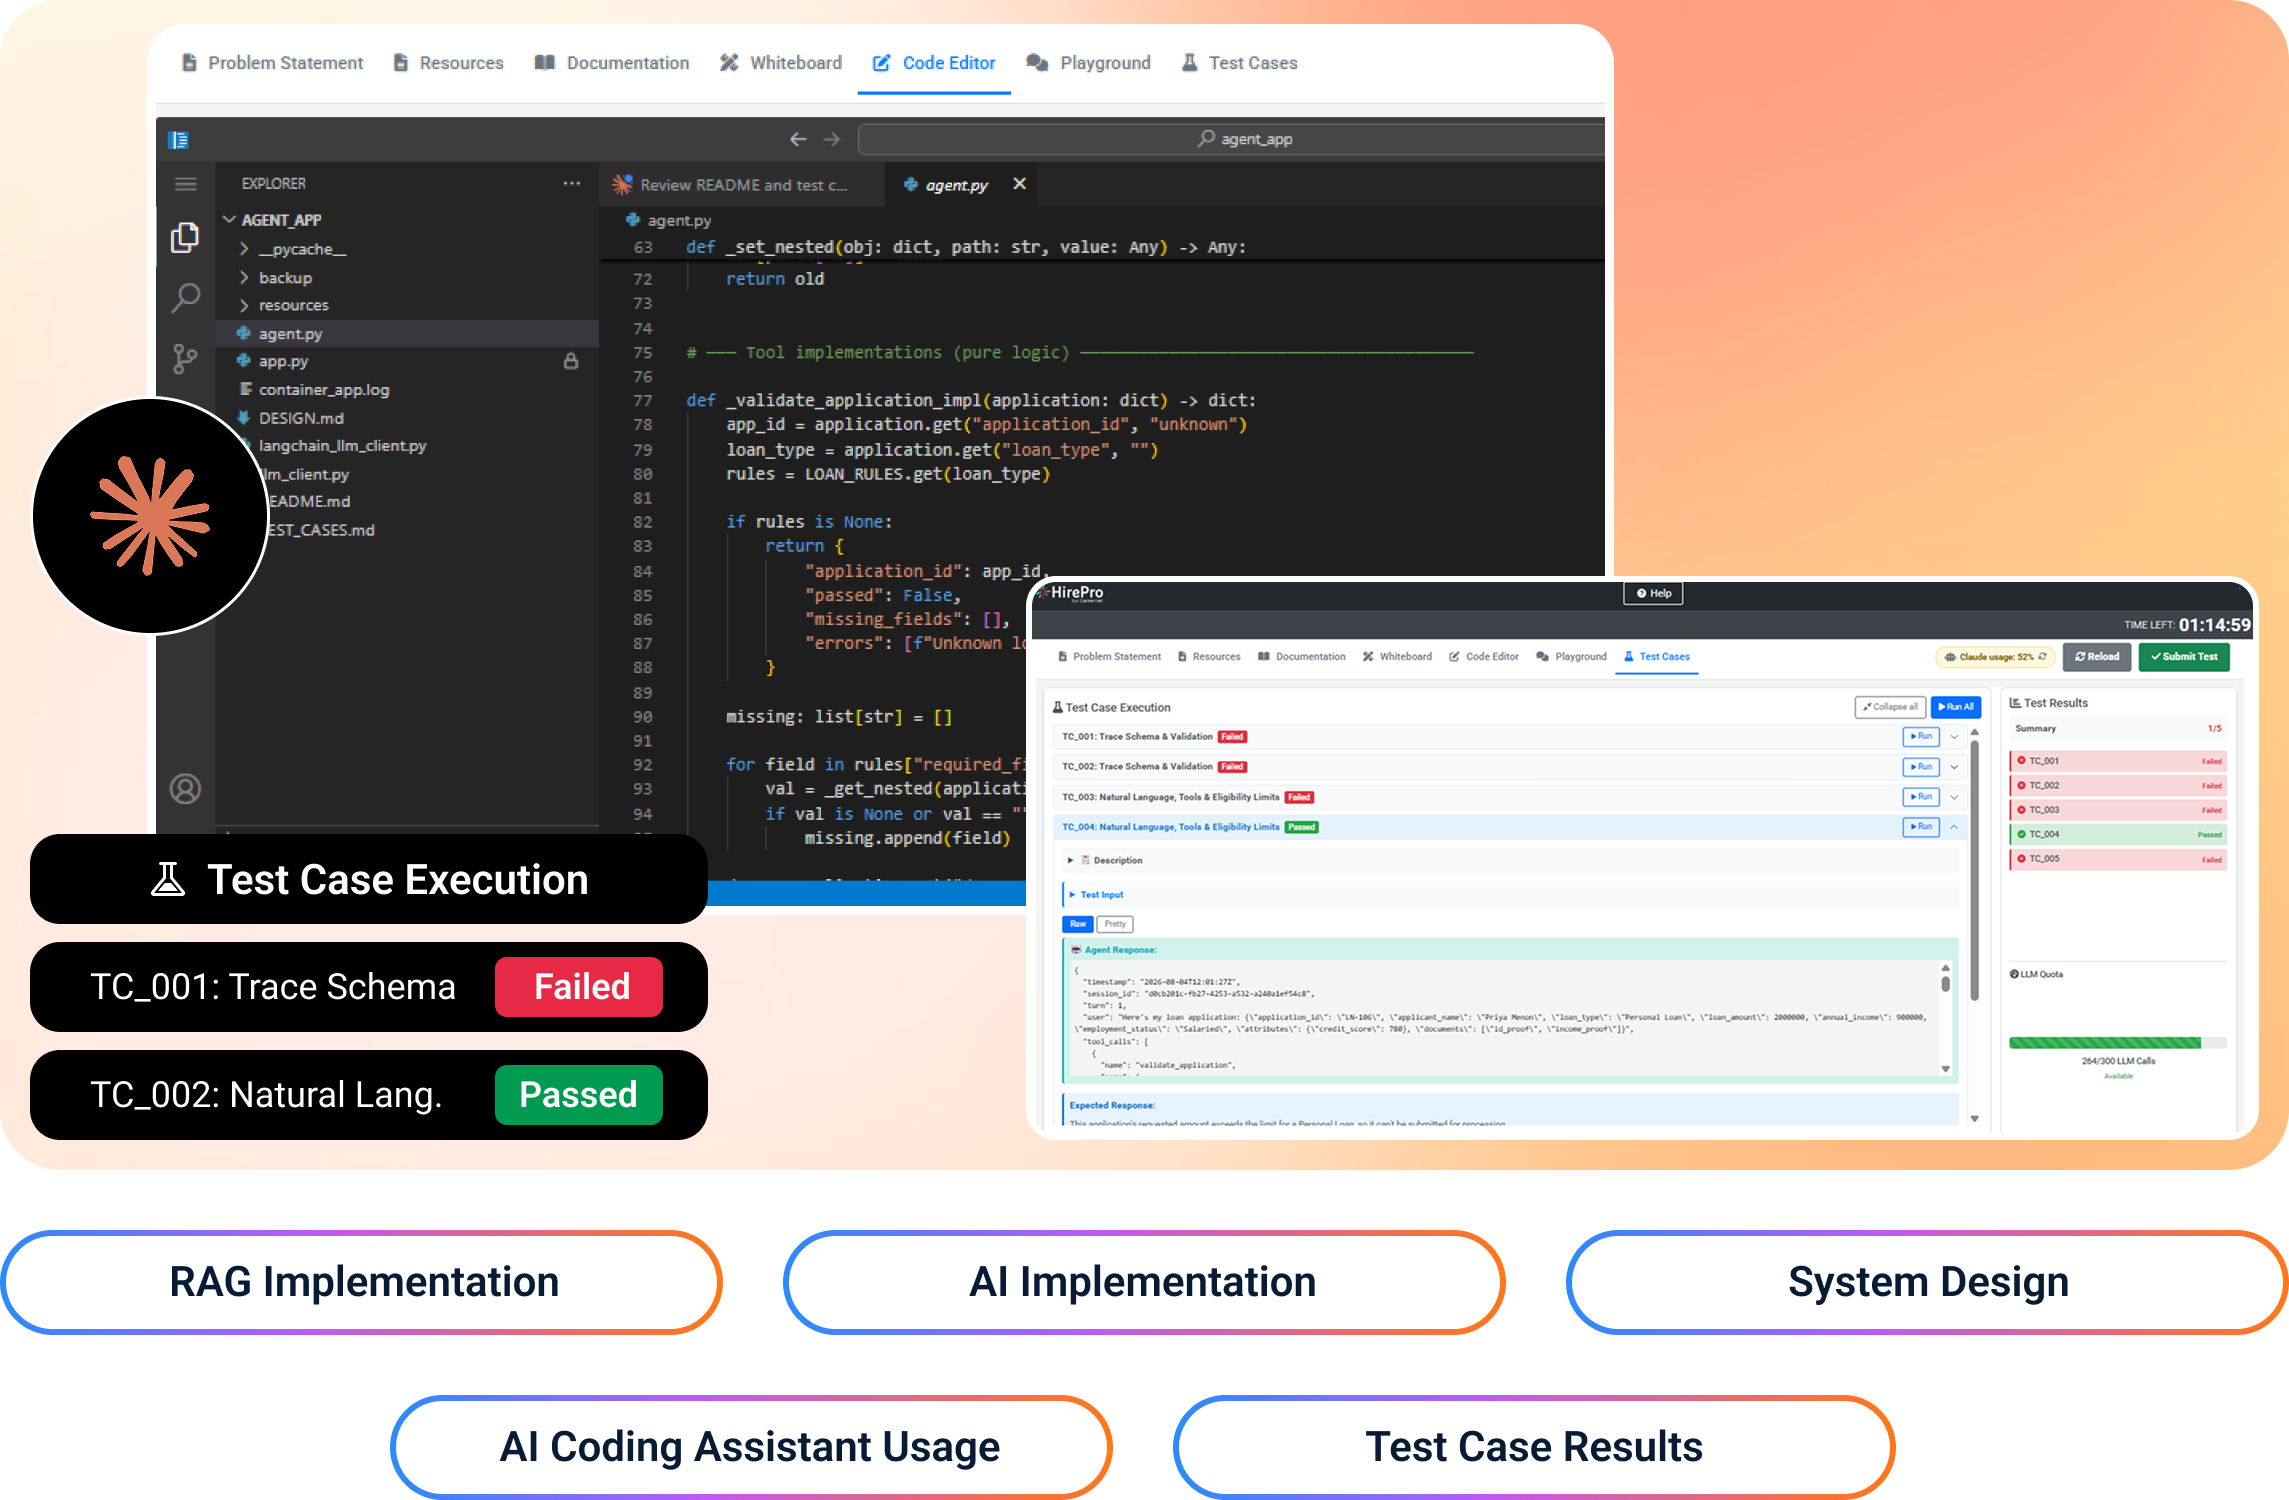Open the Explorer files icon in activity bar

point(185,238)
